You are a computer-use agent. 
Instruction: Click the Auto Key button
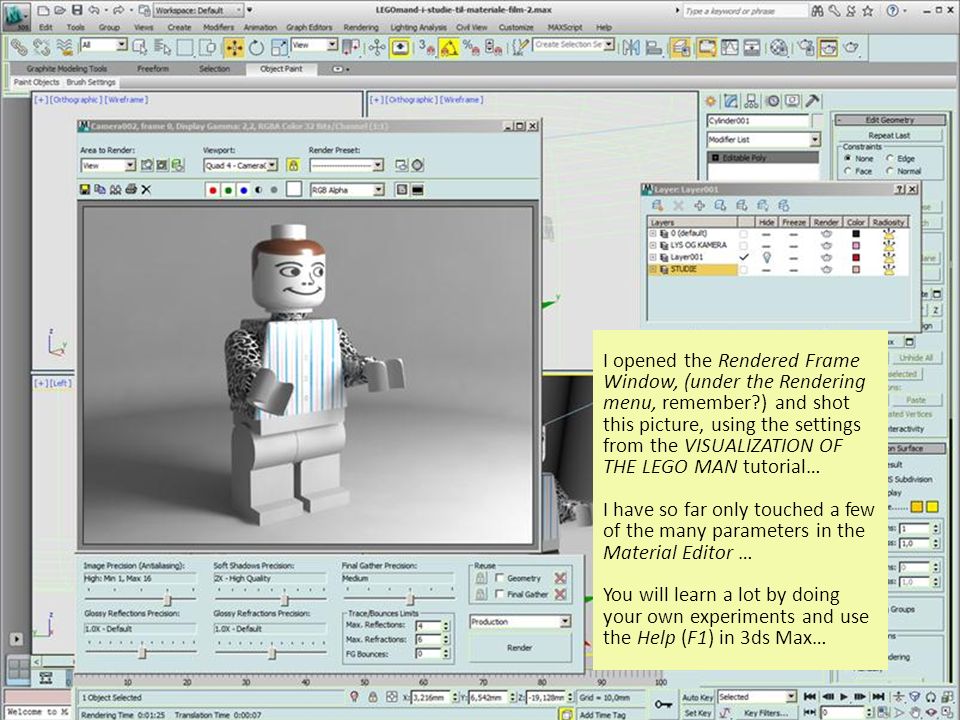pyautogui.click(x=697, y=697)
